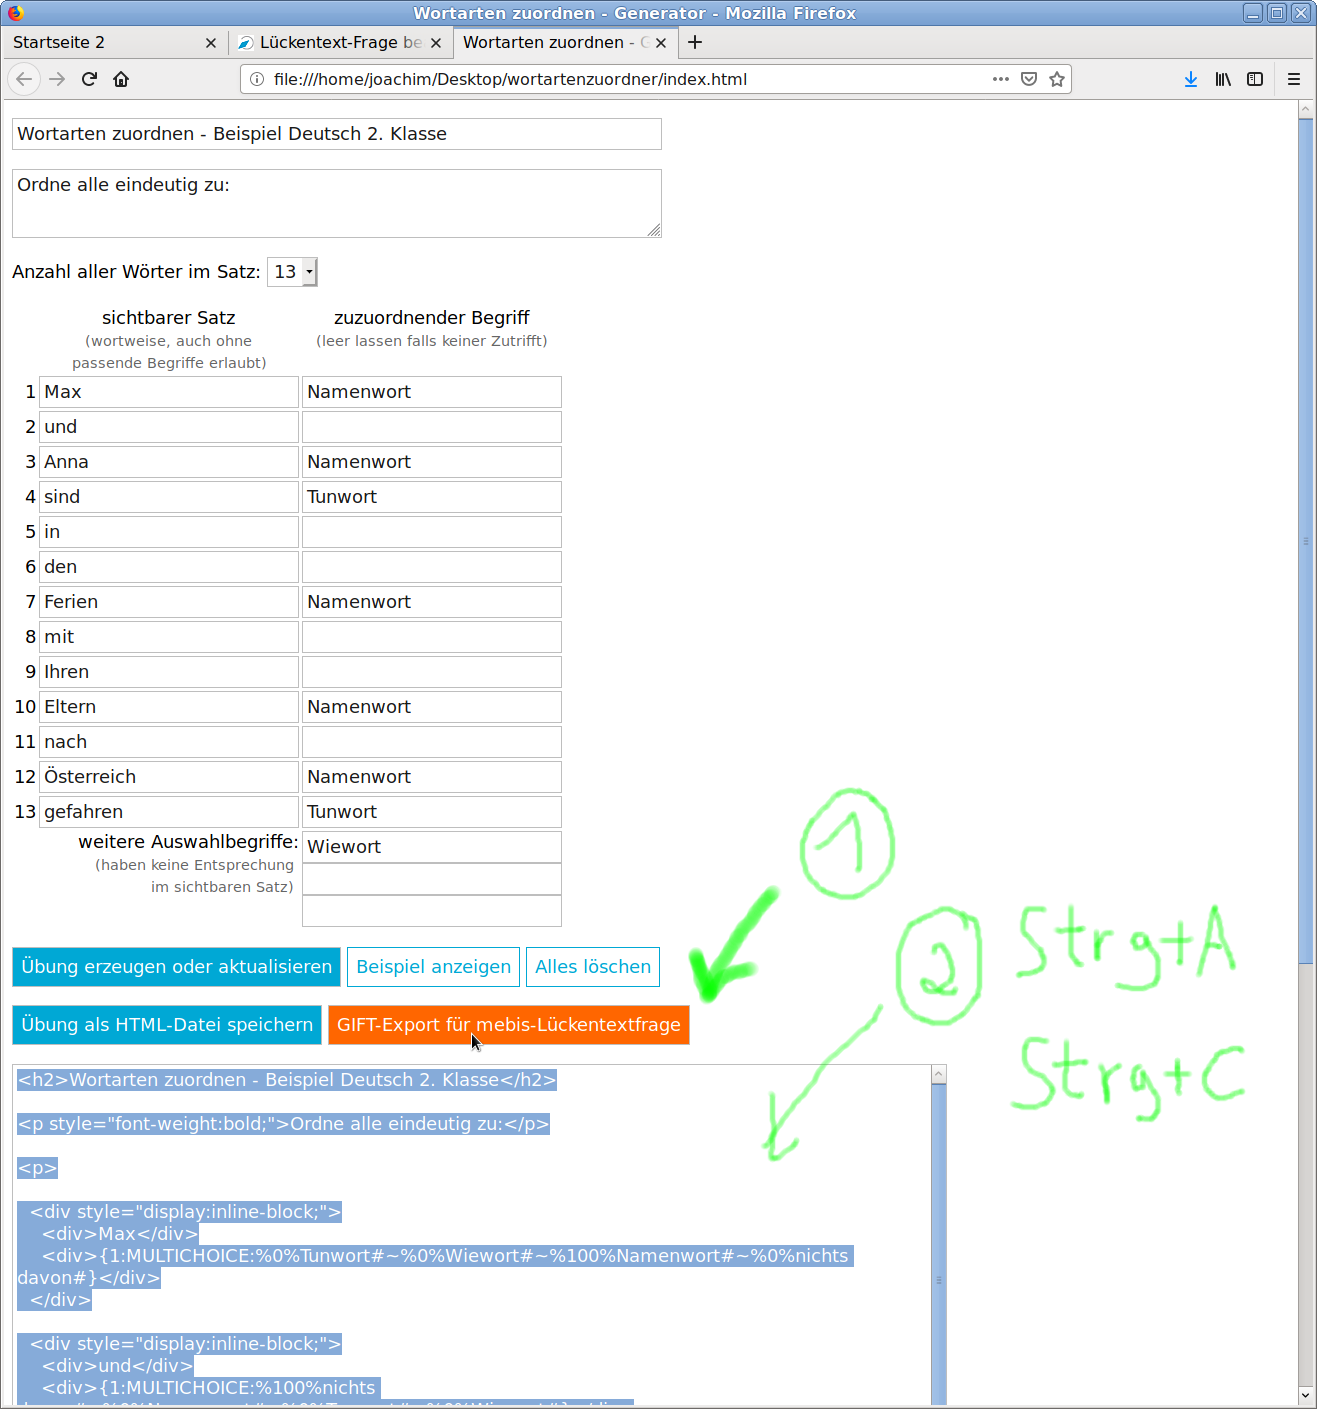Open the Firefox downloads panel
The image size is (1317, 1409).
pos(1190,79)
